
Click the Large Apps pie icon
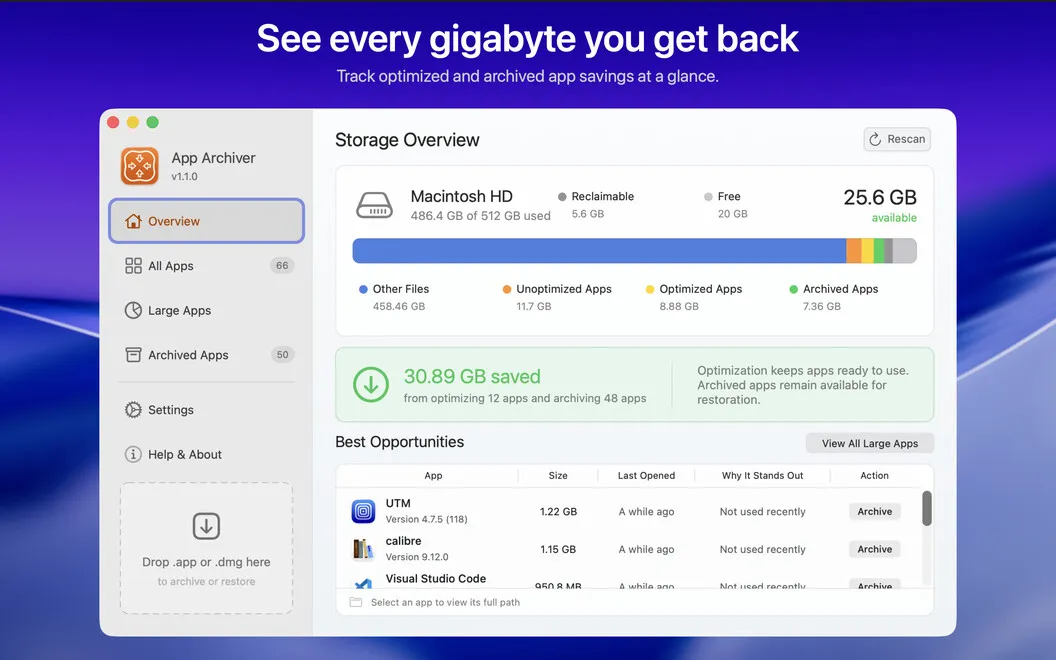pyautogui.click(x=133, y=310)
